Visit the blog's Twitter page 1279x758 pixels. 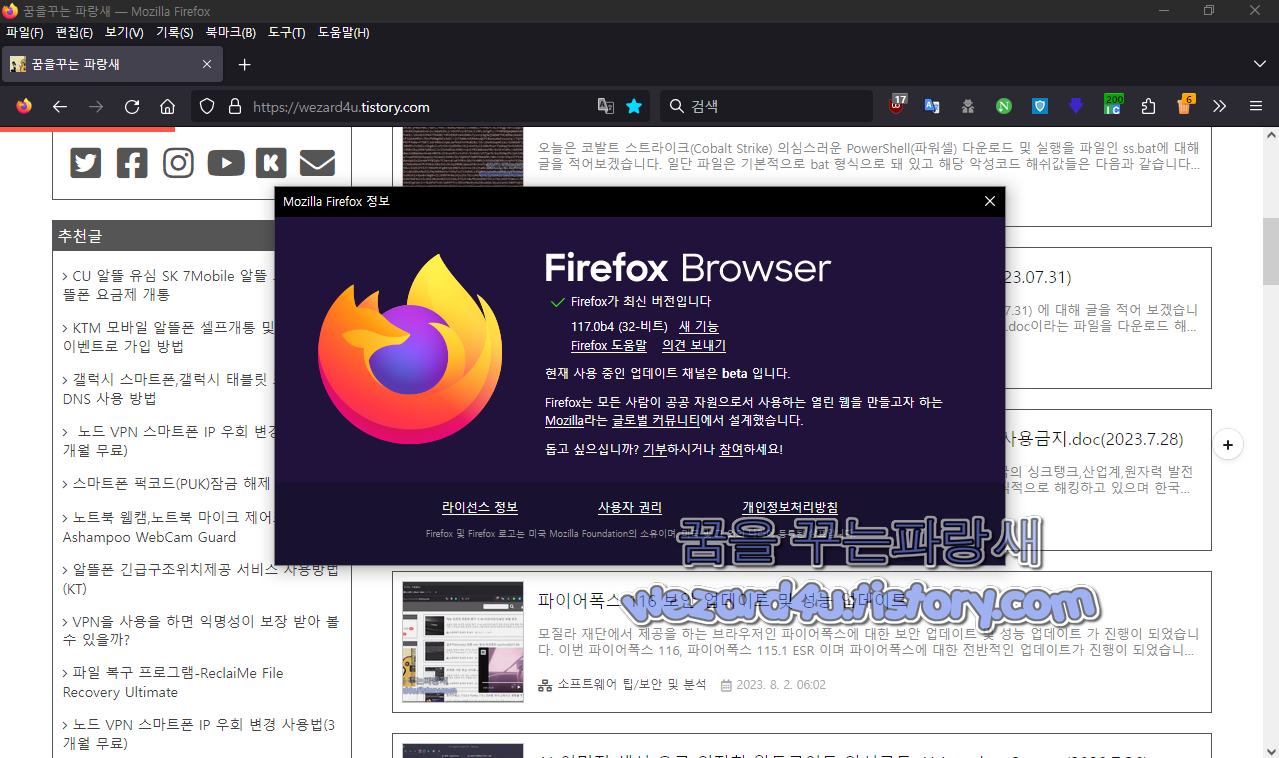pos(86,162)
